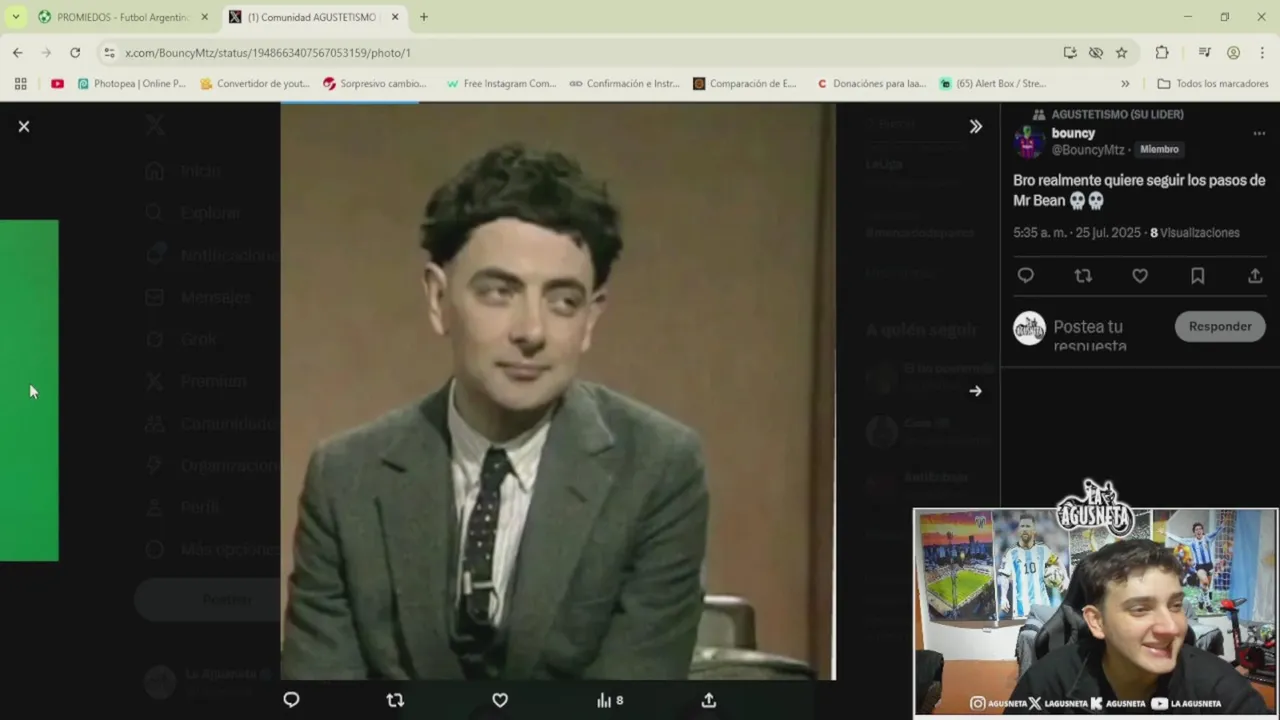Open the Donaciones para laa... bookmark
Screen dimensions: 1280x720
pos(871,84)
